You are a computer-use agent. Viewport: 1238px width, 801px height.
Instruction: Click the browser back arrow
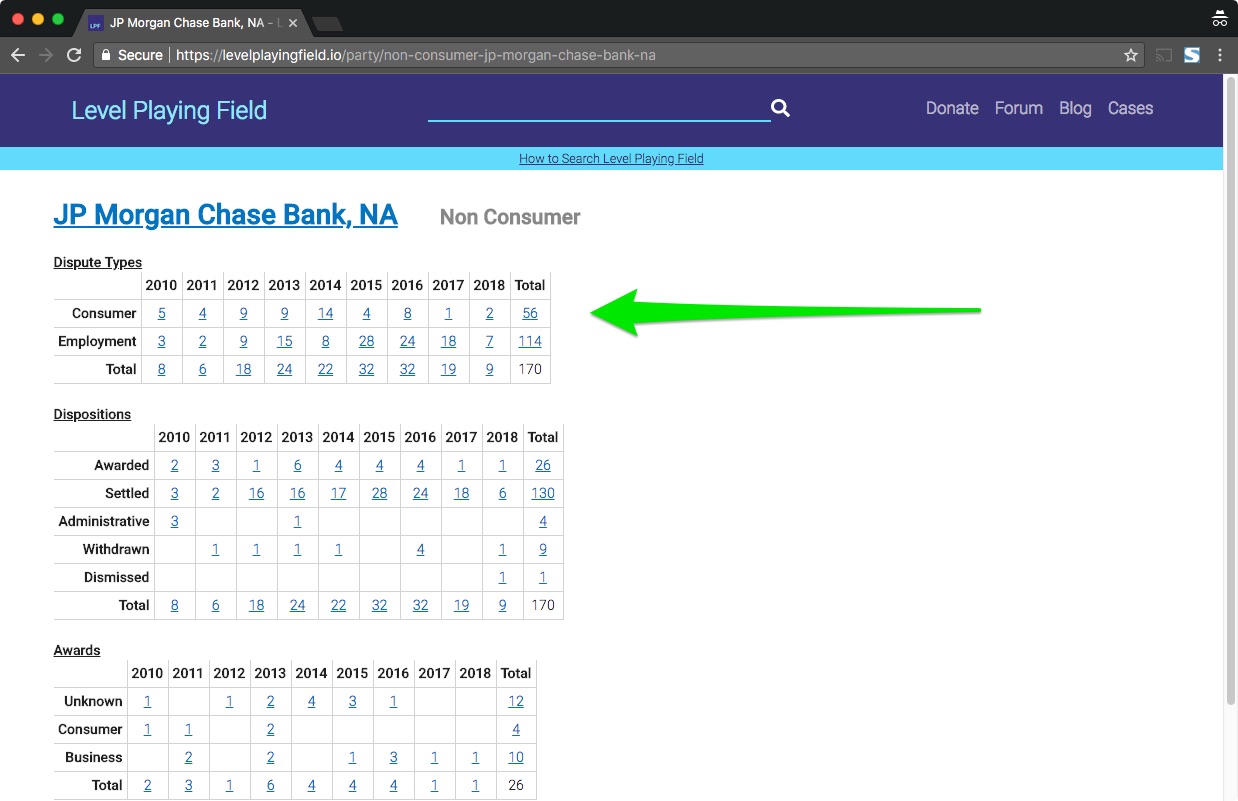click(17, 55)
